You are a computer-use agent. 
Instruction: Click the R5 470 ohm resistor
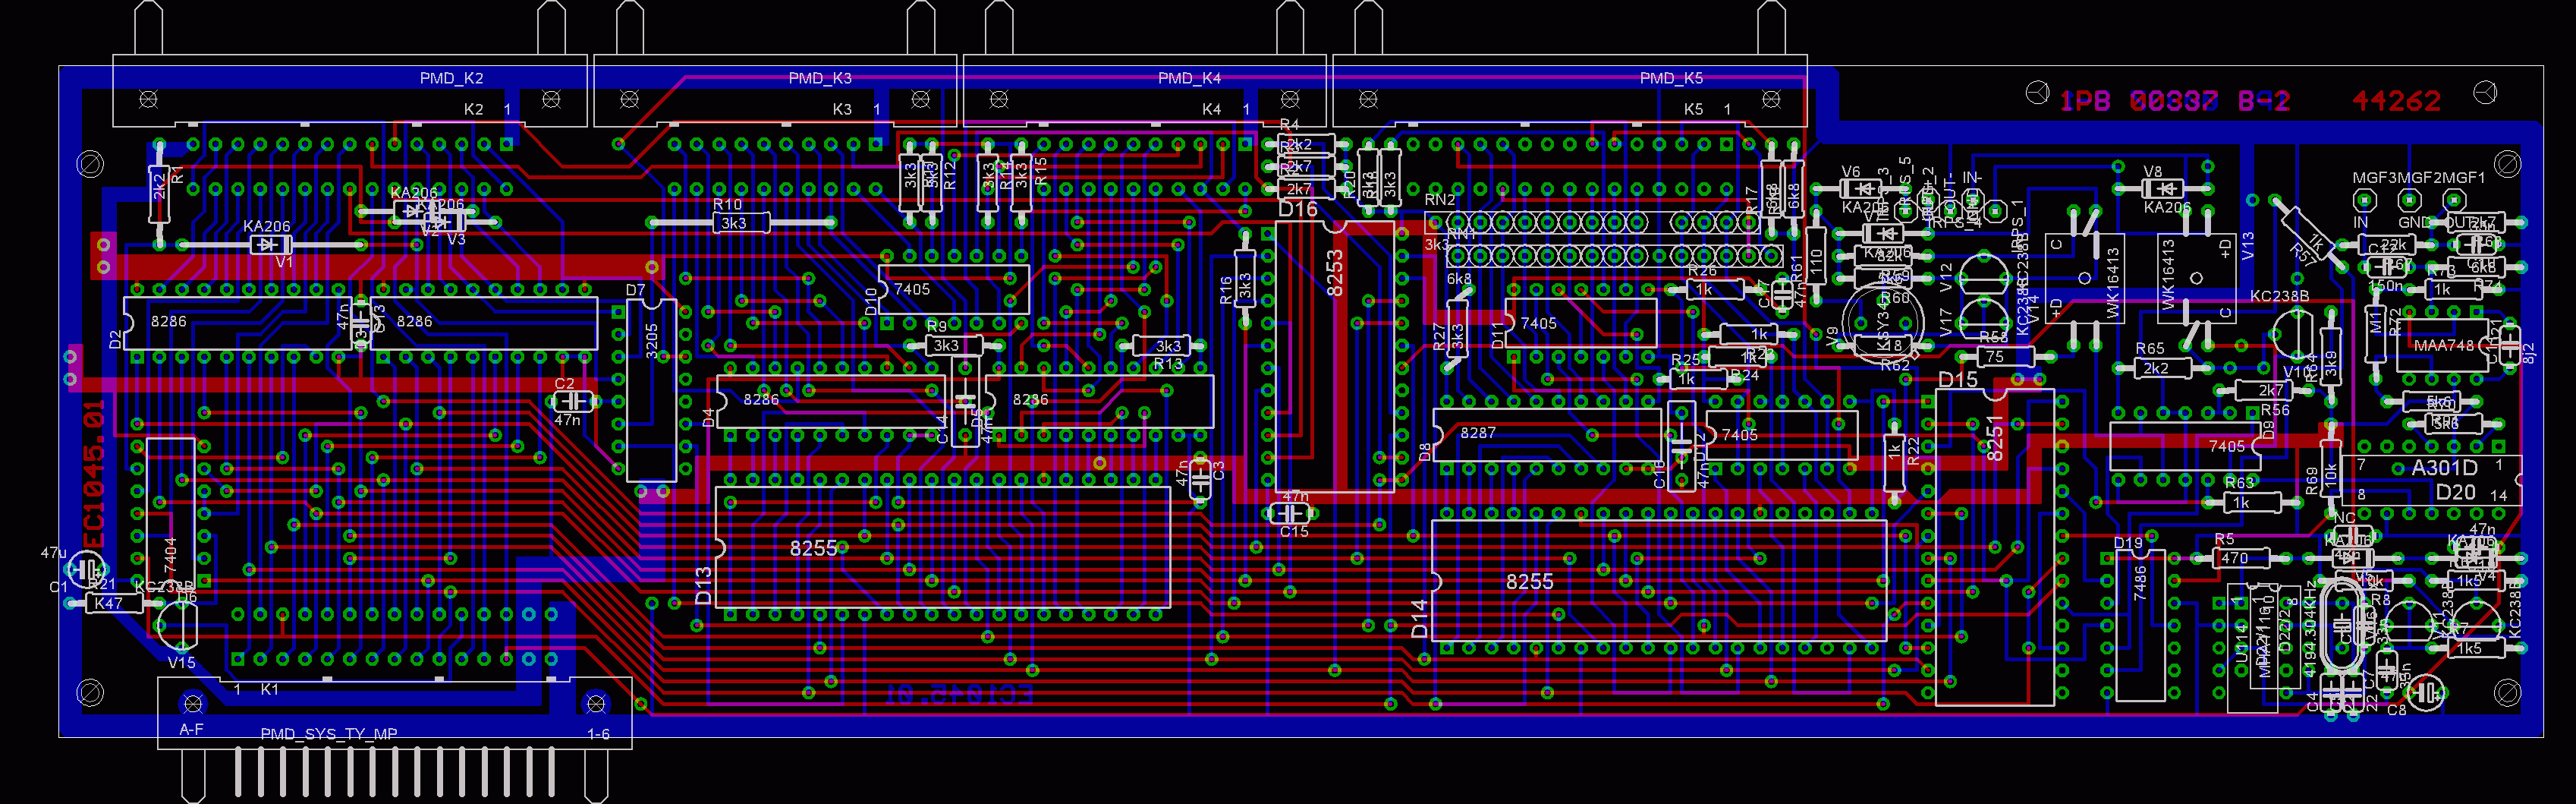[x=2234, y=558]
